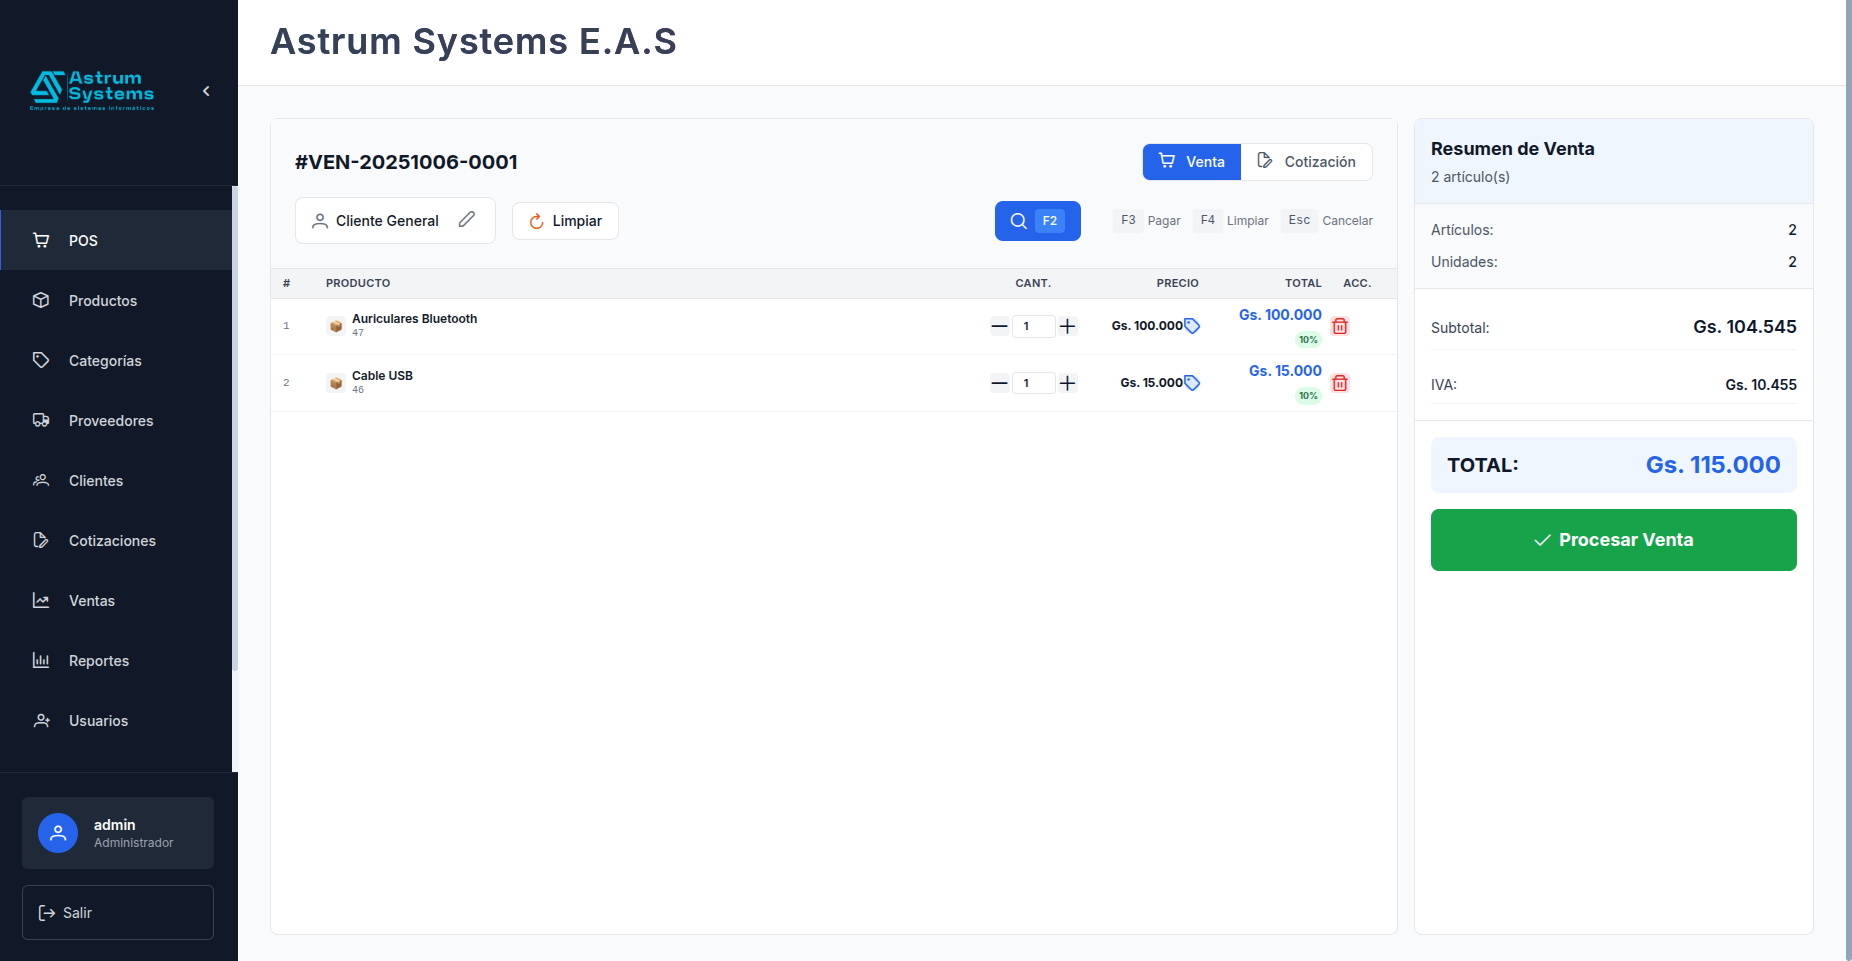This screenshot has height=961, width=1852.
Task: Switch to Cotización mode
Action: click(x=1306, y=162)
